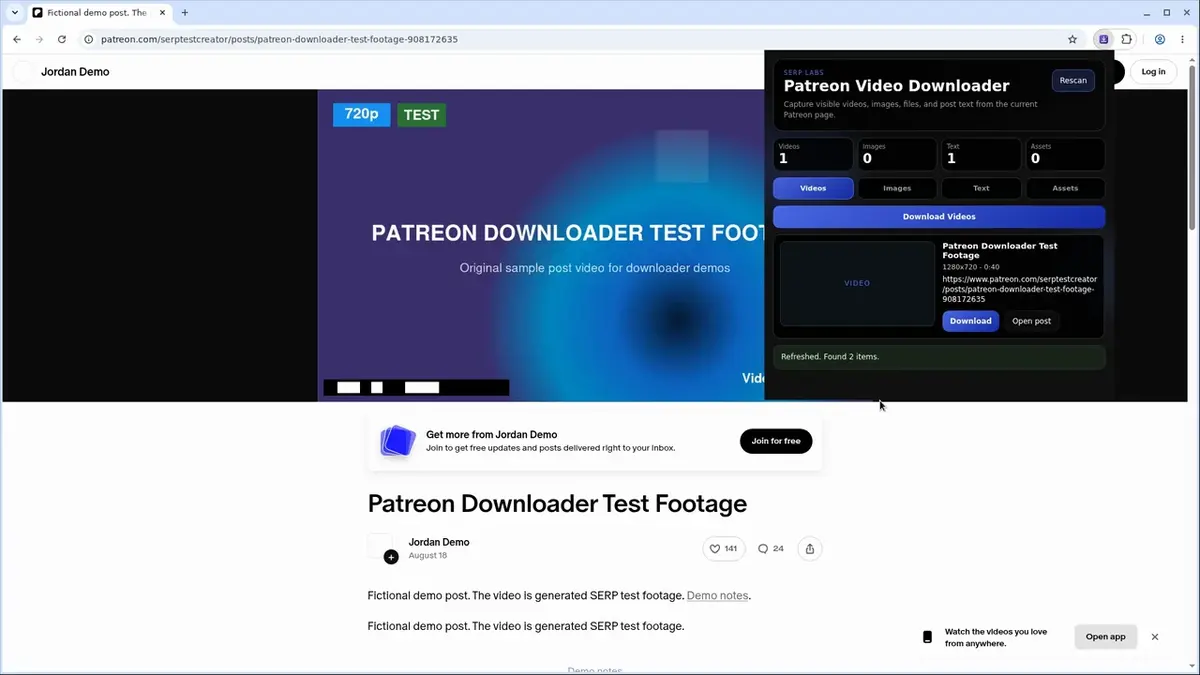The height and width of the screenshot is (675, 1200).
Task: Click the Download Videos button
Action: point(939,216)
